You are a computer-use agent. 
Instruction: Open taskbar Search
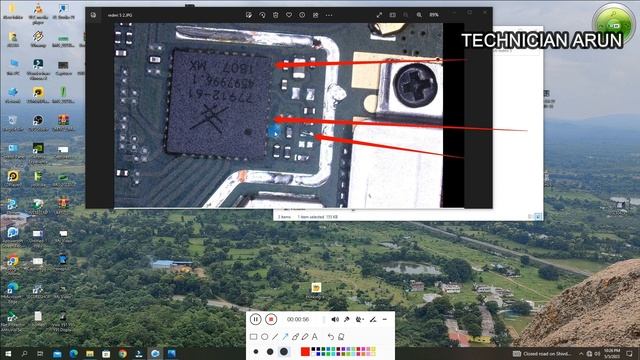[x=24, y=353]
